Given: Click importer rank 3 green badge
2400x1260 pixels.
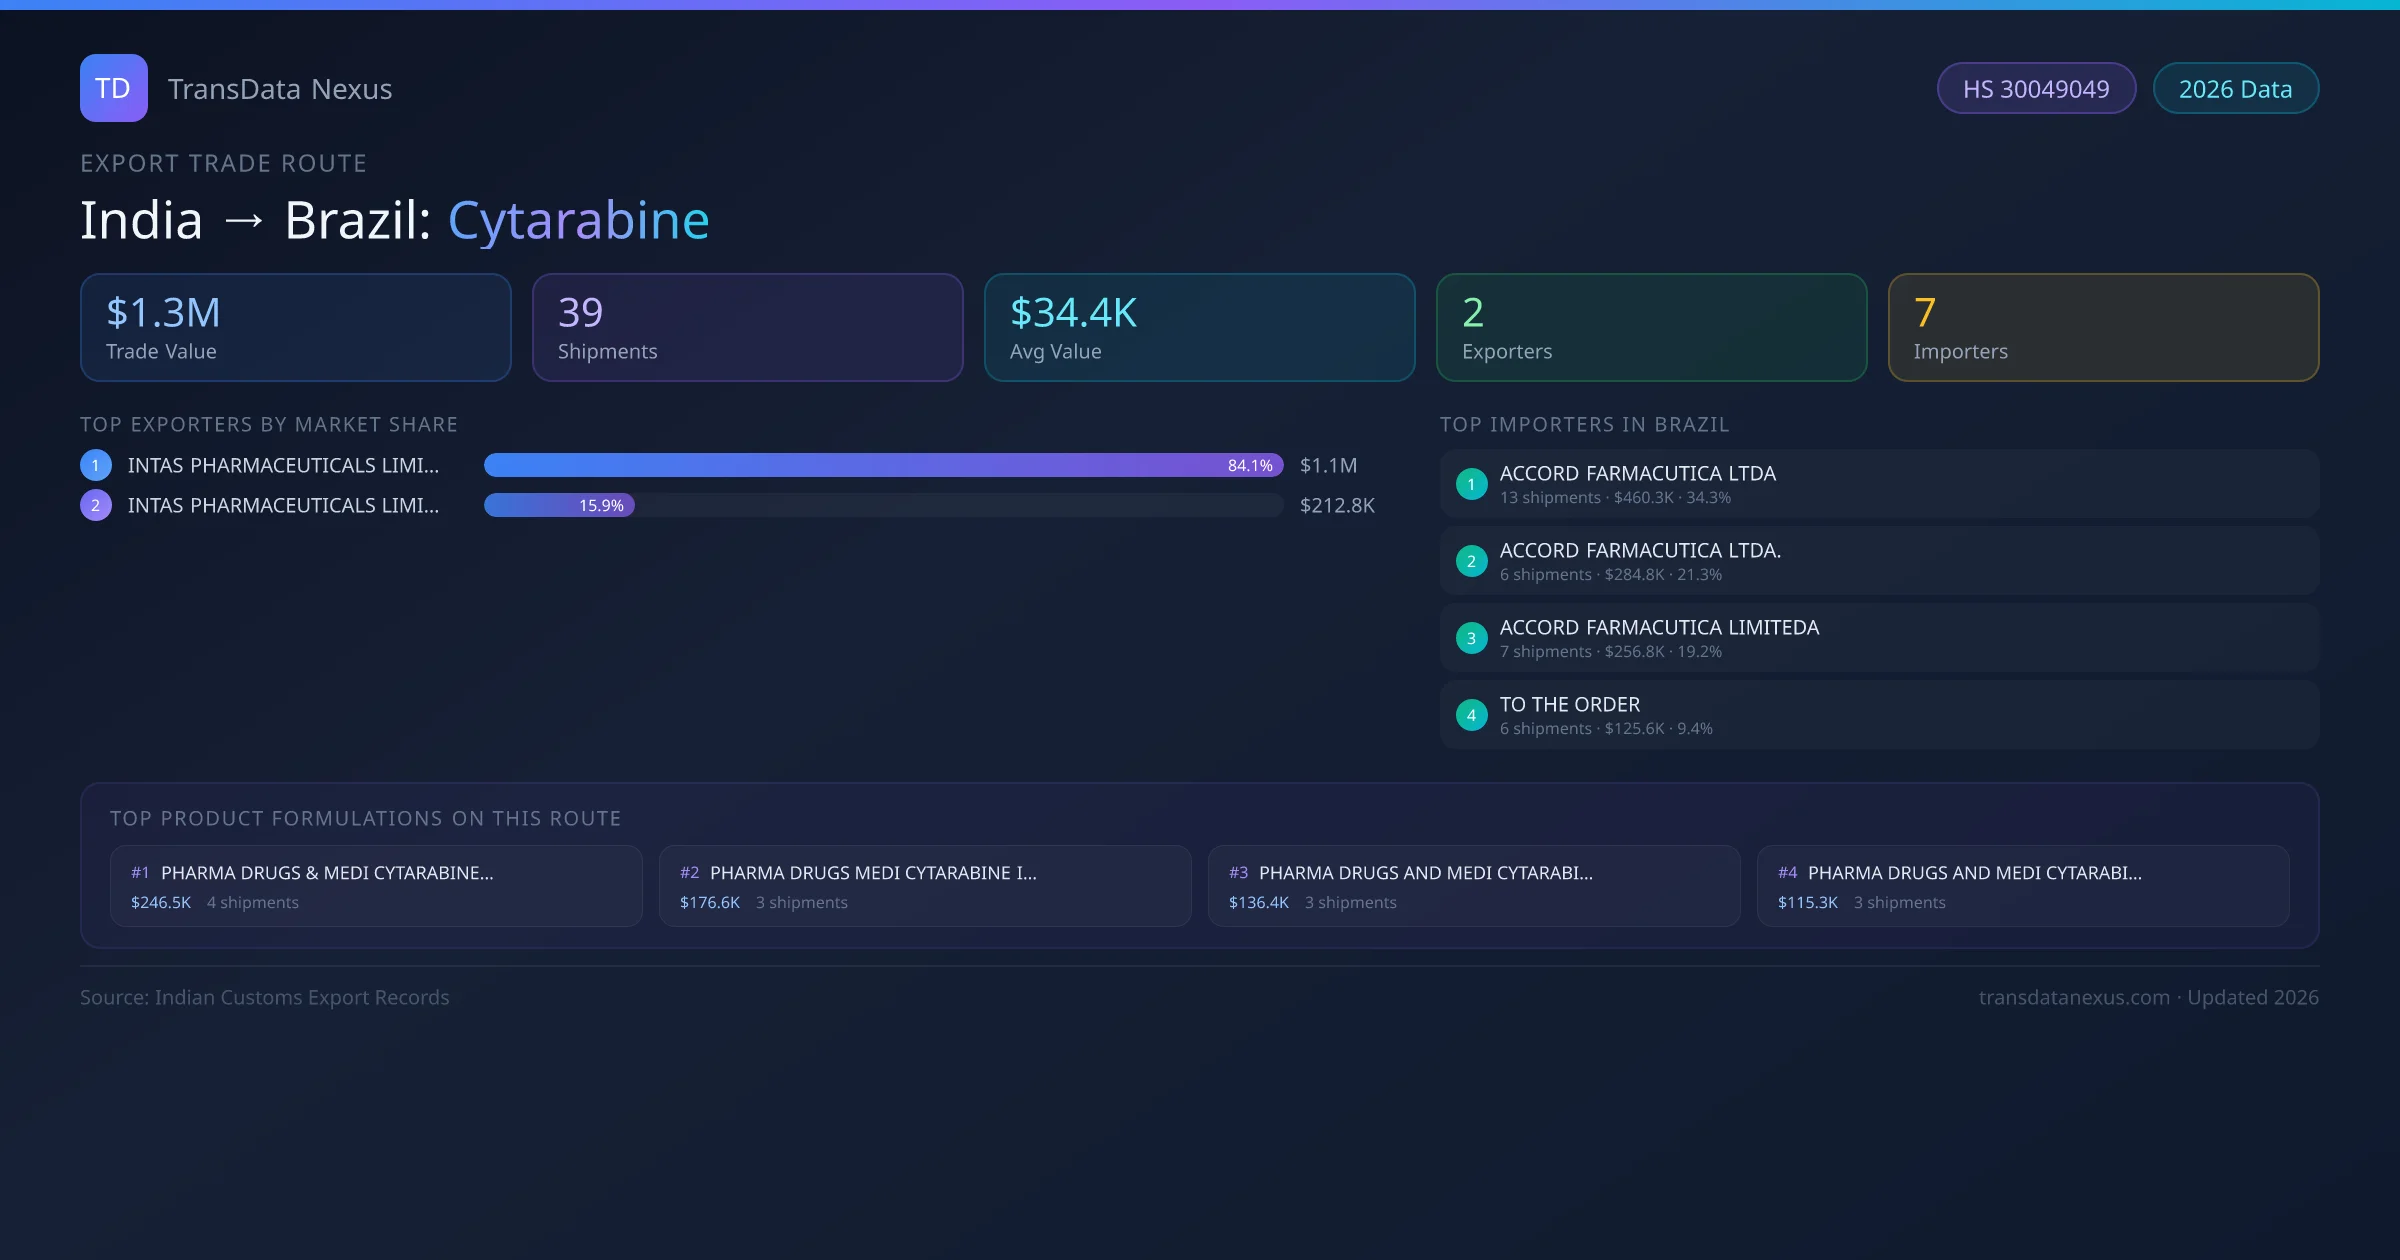Looking at the screenshot, I should pos(1471,638).
